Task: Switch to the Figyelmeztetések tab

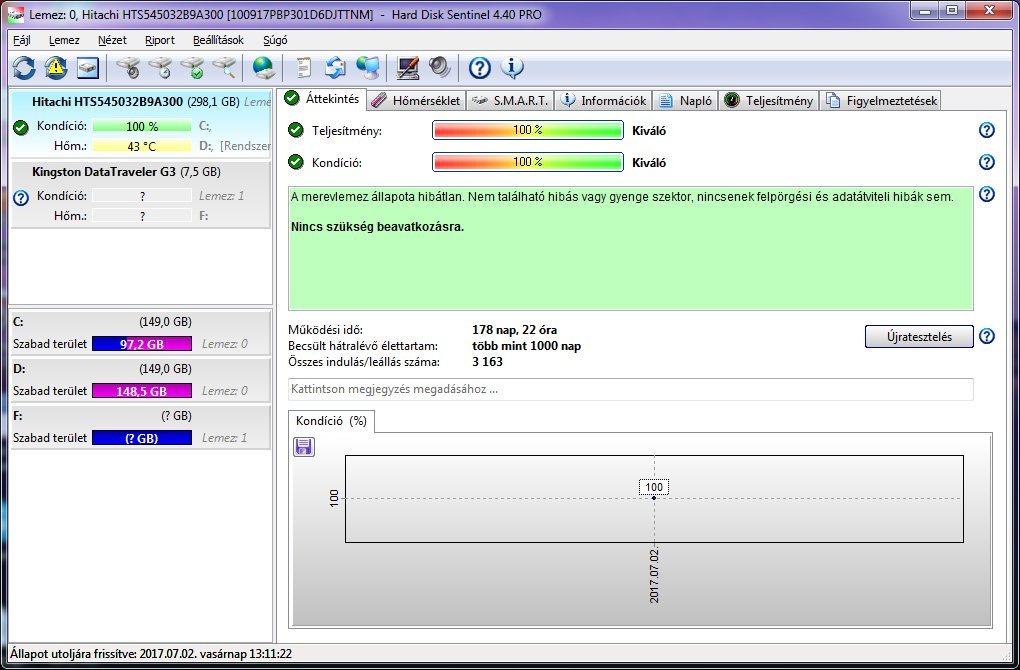Action: pos(881,101)
